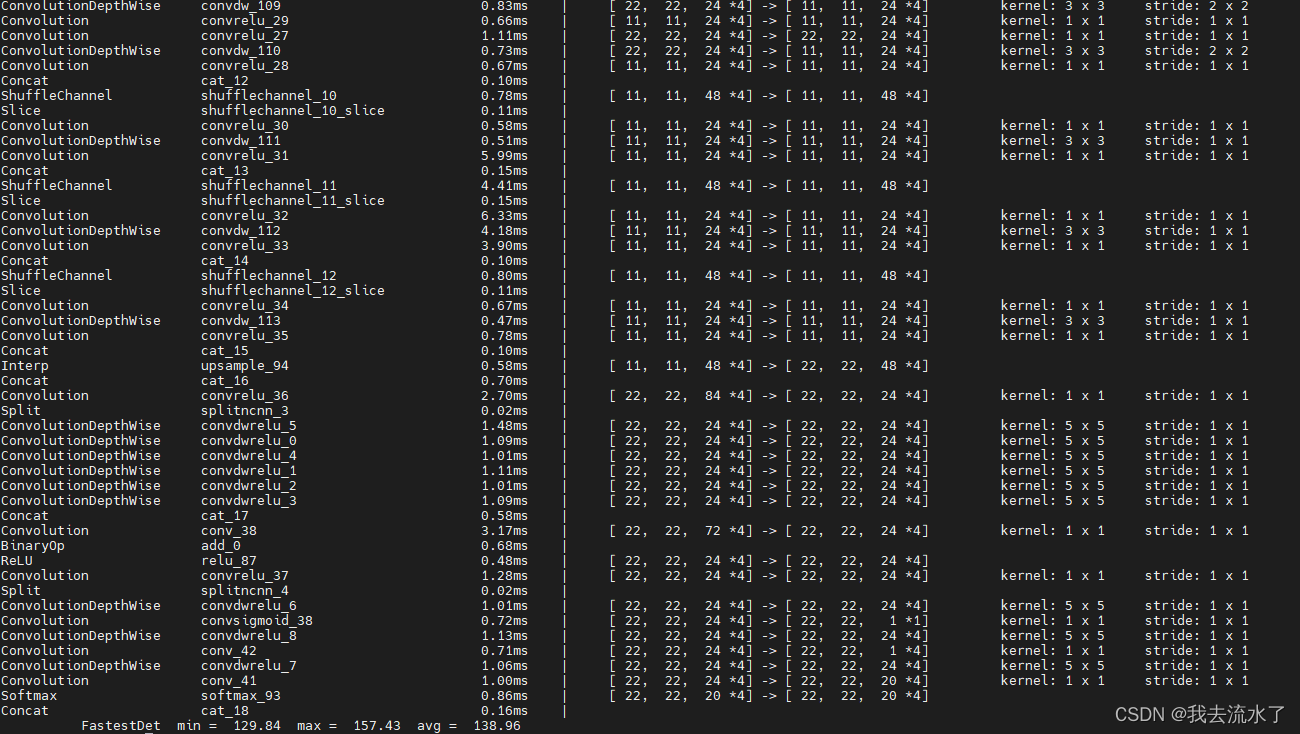The height and width of the screenshot is (734, 1300).
Task: Click the max value 157.43
Action: click(377, 726)
